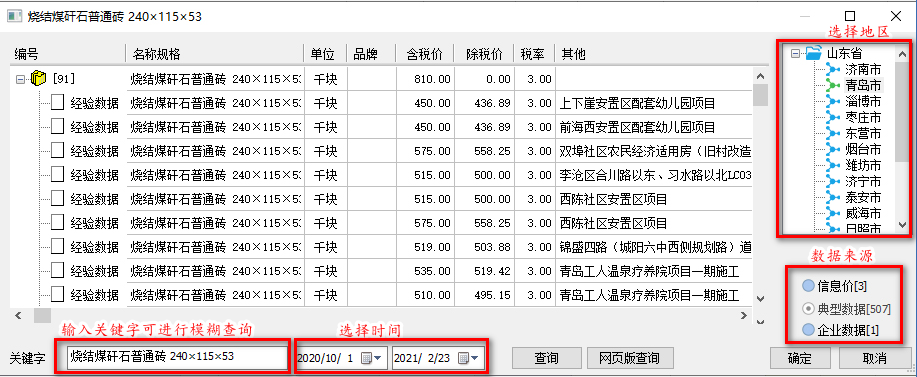Click the 810.00 price cell
The height and width of the screenshot is (377, 917).
(x=425, y=79)
